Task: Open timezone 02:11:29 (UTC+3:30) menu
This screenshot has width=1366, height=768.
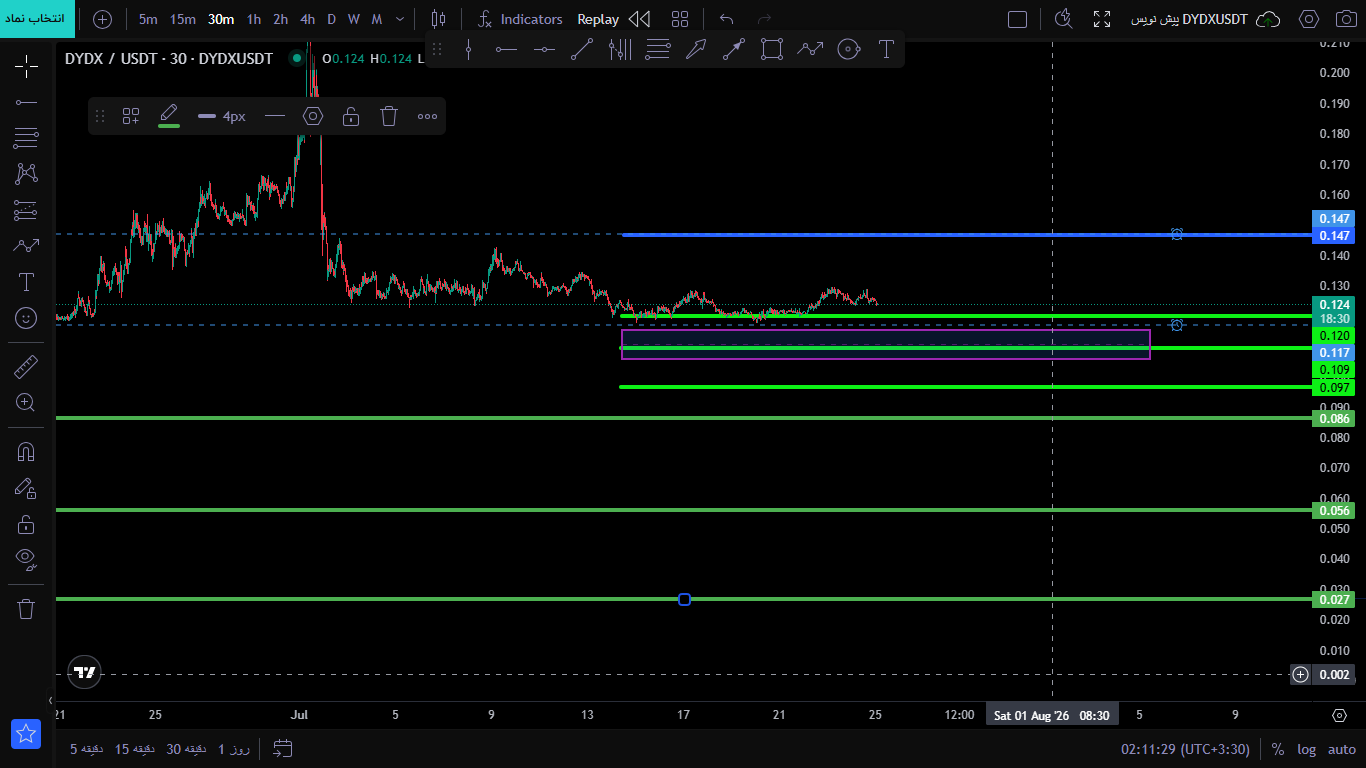Action: pos(1185,749)
